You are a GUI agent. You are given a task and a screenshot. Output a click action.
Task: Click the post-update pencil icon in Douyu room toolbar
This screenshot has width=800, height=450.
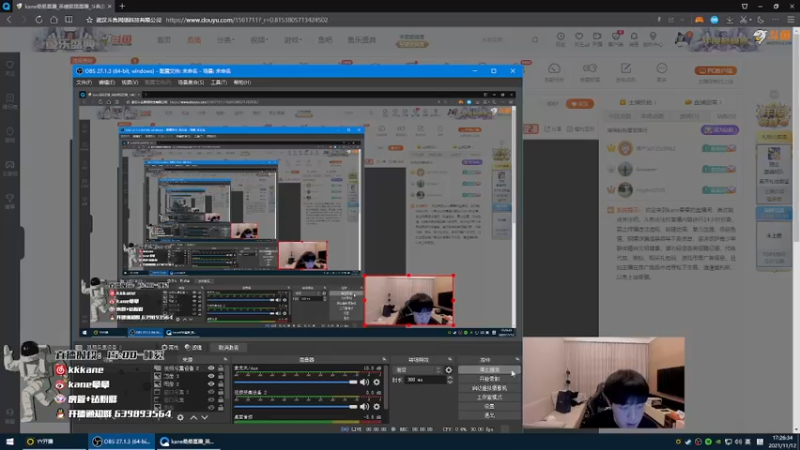(x=626, y=68)
